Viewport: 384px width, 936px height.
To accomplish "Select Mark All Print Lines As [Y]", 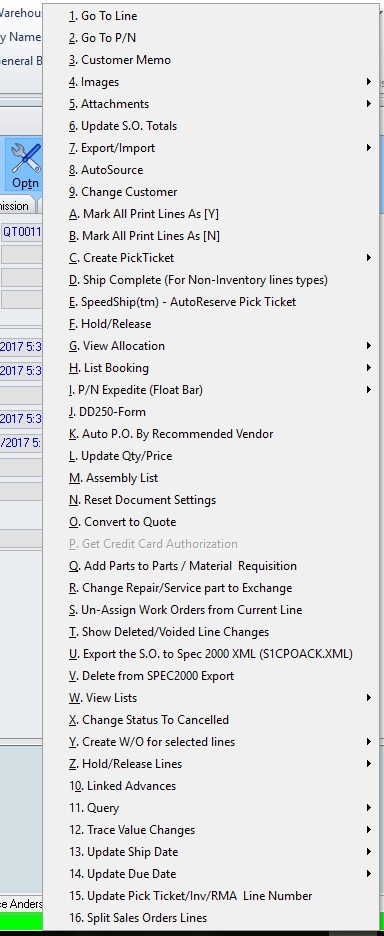I will click(x=210, y=214).
